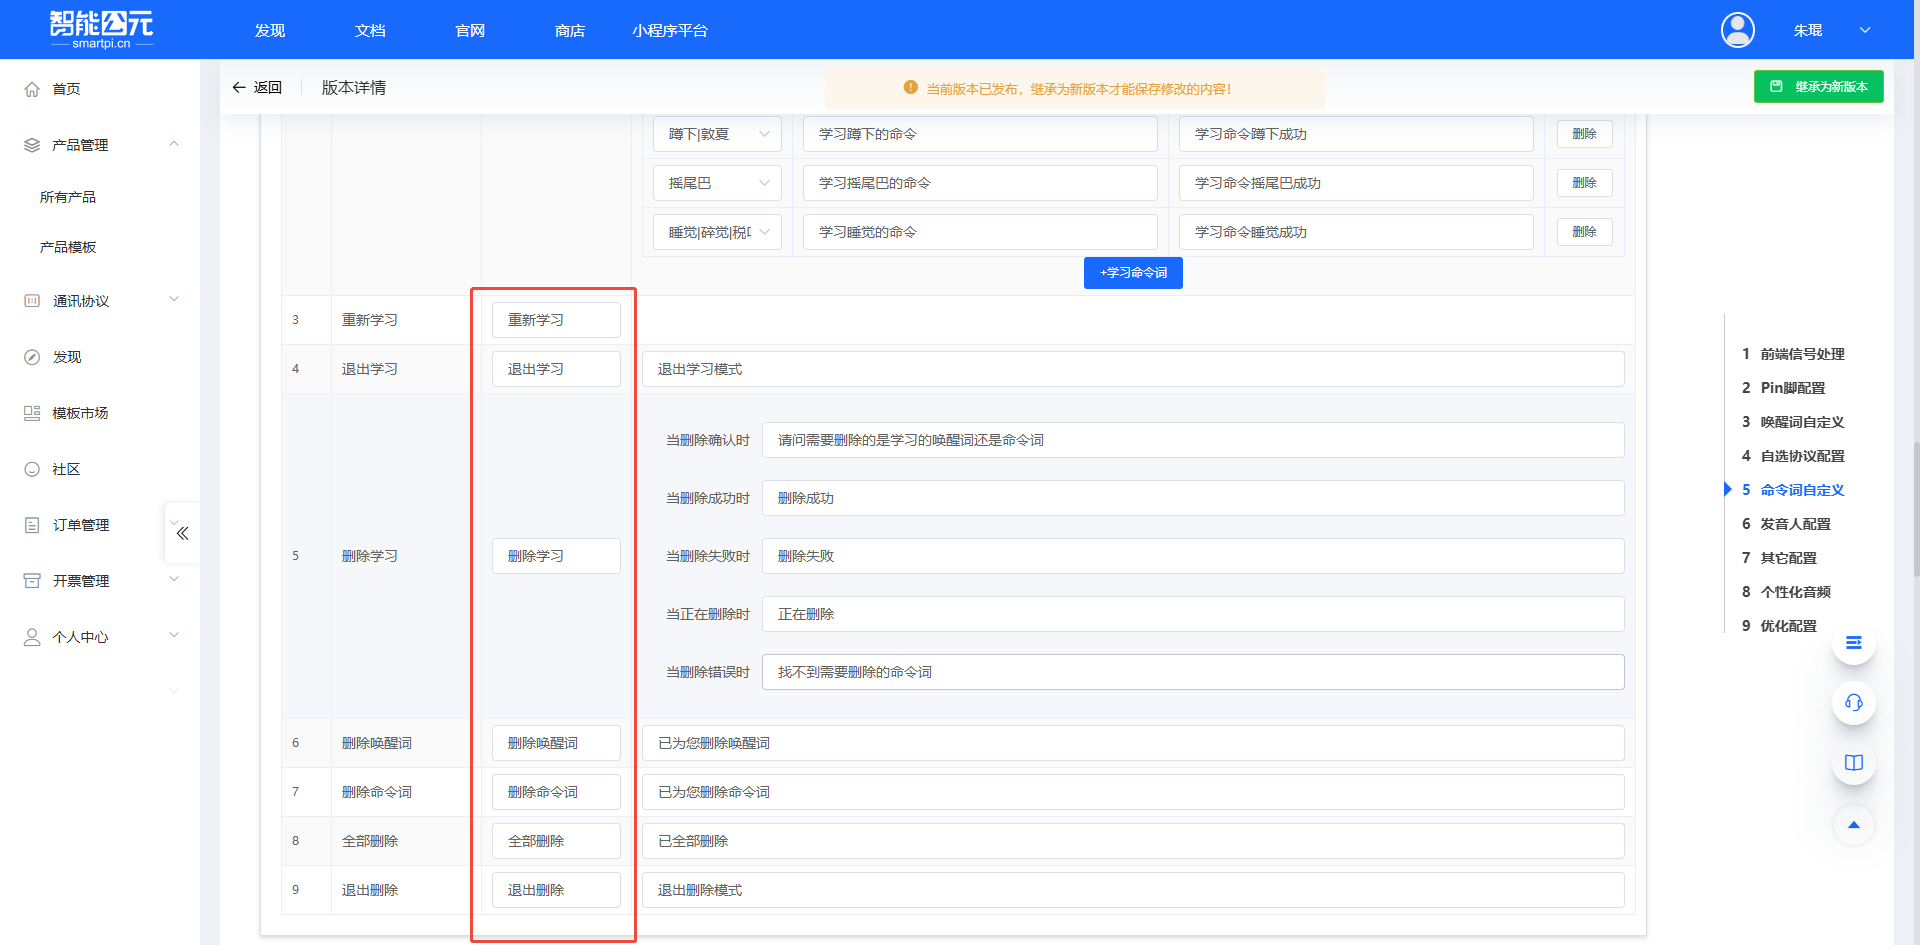
Task: Open the floating list outline icon
Action: [x=1853, y=644]
